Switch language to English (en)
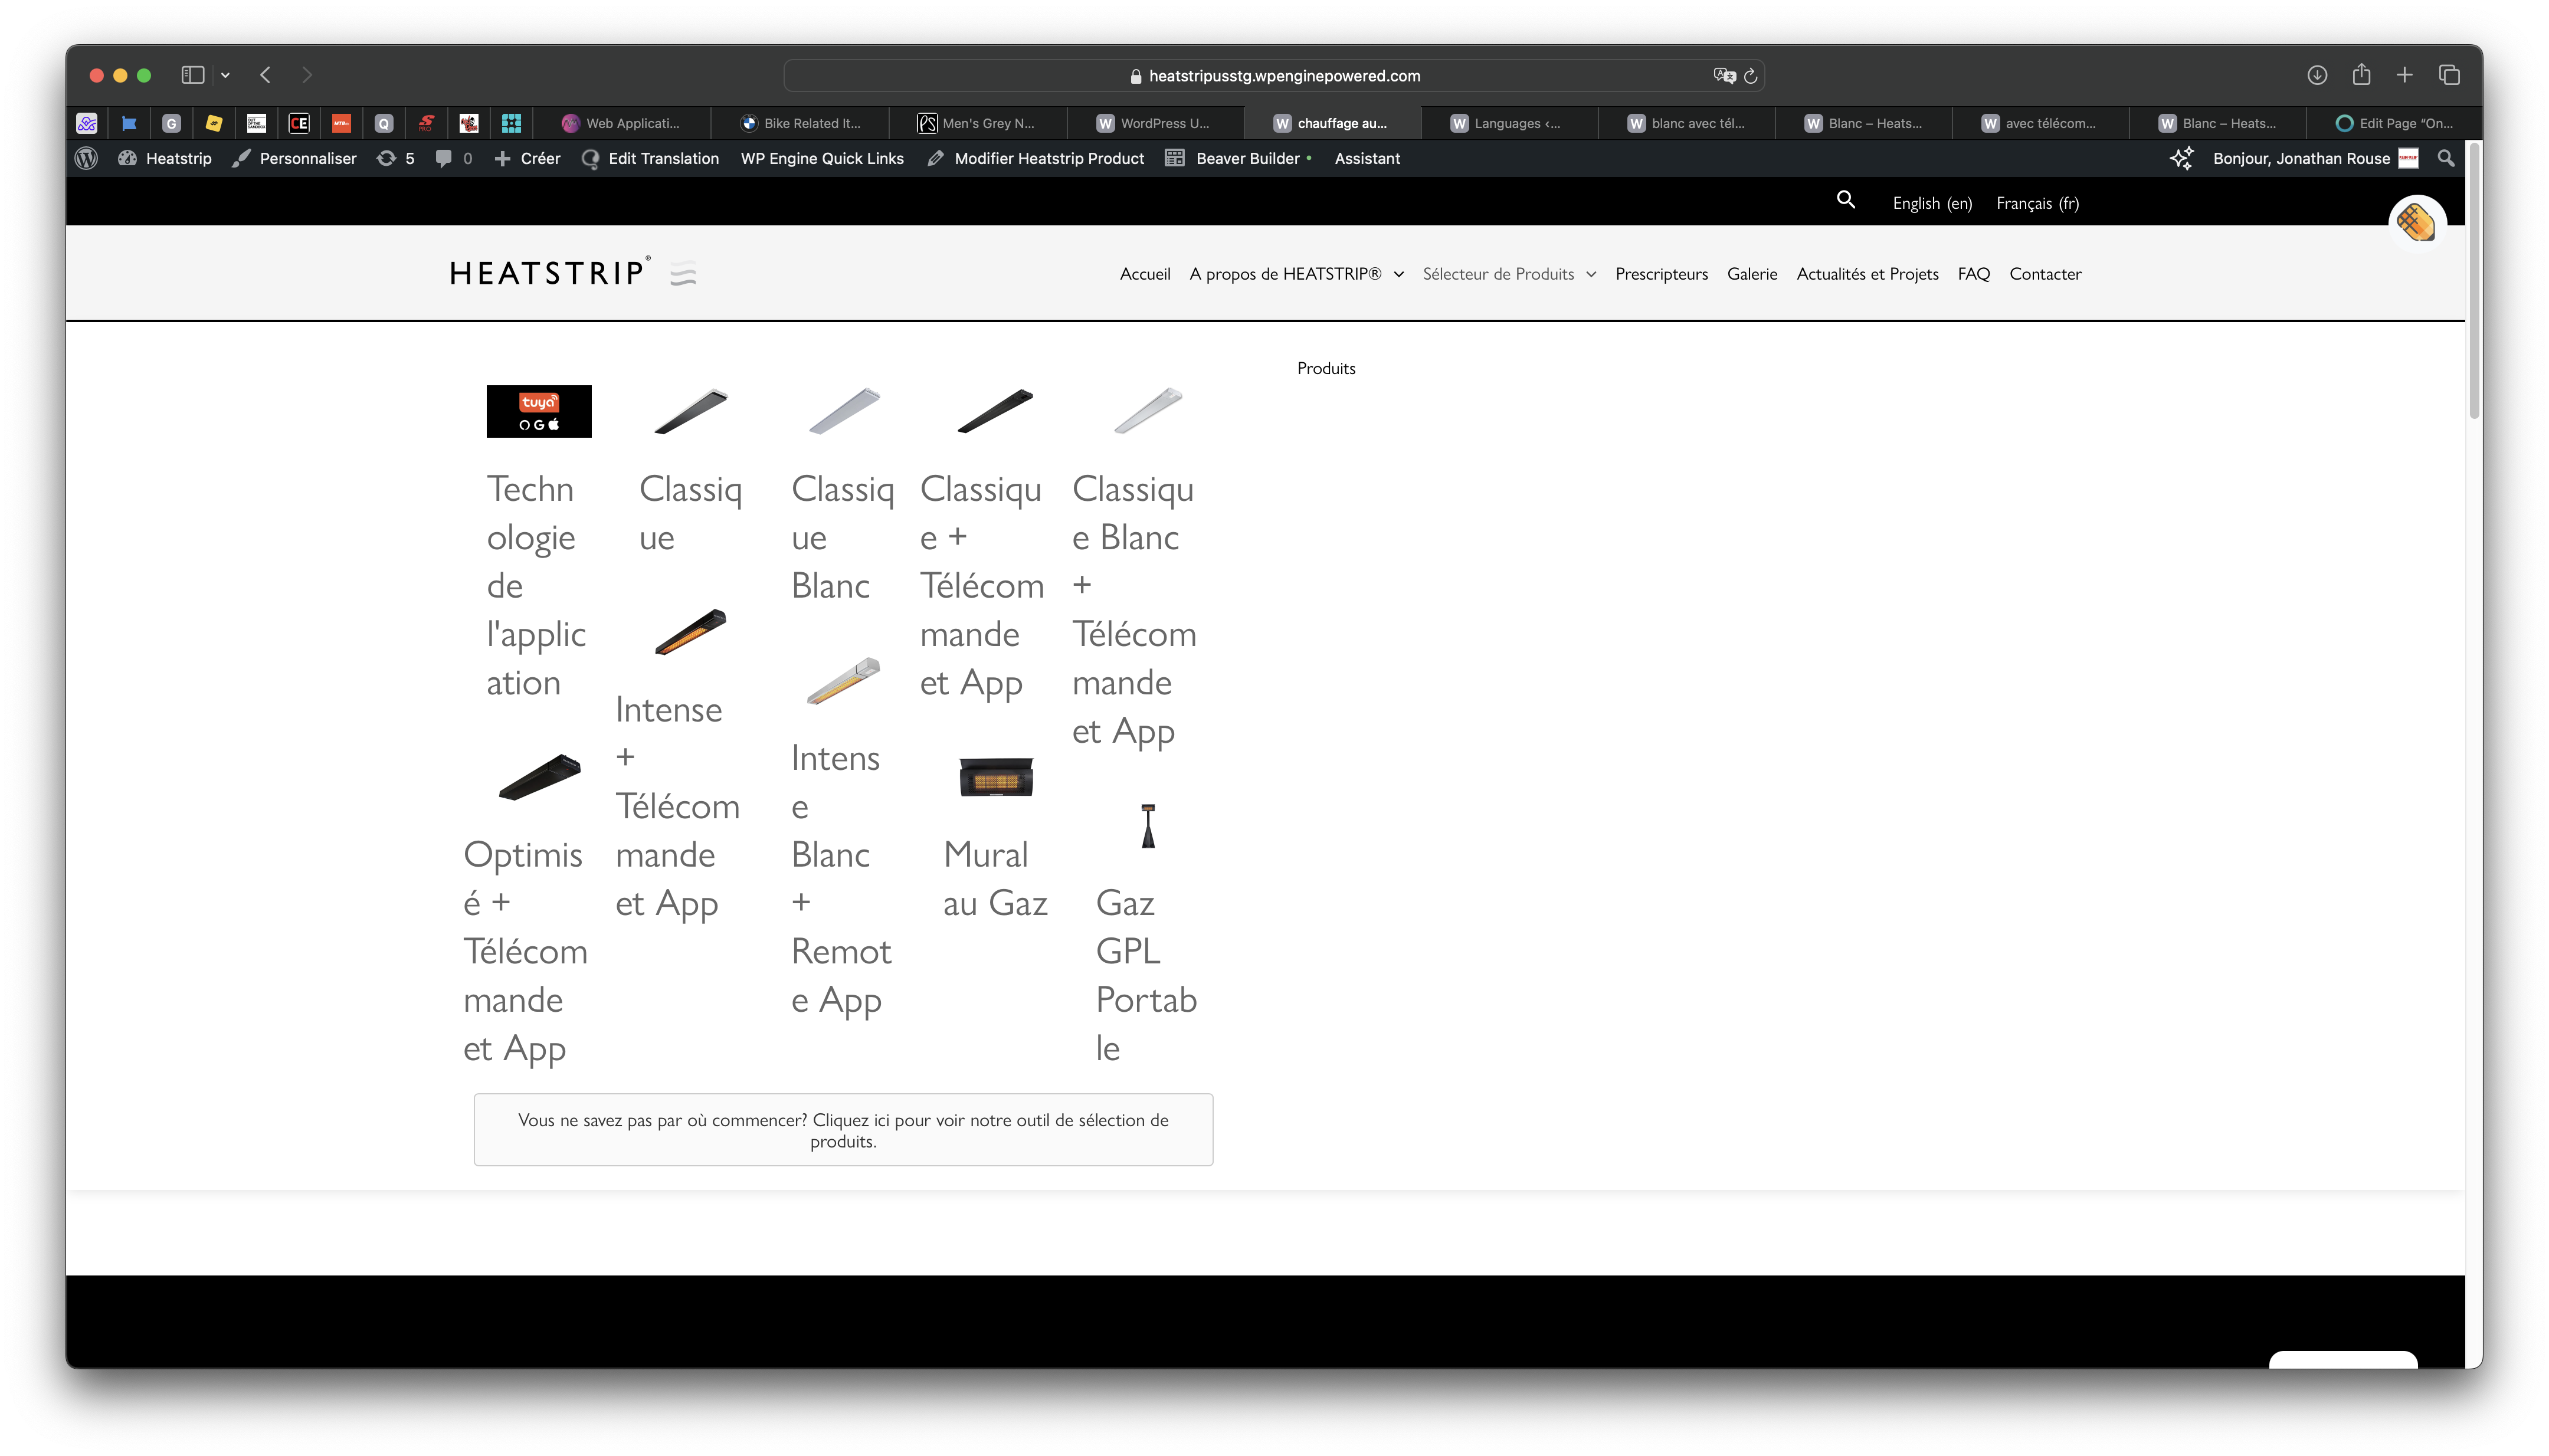2549x1456 pixels. pyautogui.click(x=1932, y=203)
